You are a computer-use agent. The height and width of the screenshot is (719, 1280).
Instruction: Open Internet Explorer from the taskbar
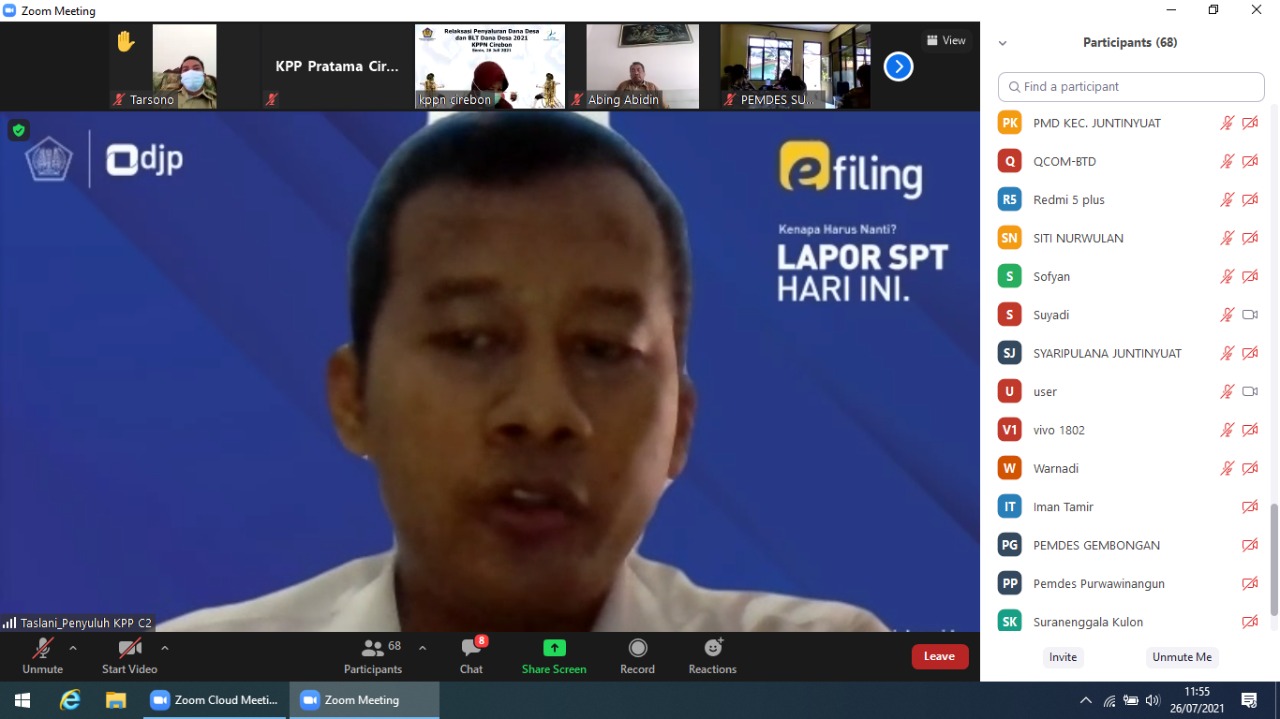pyautogui.click(x=70, y=700)
